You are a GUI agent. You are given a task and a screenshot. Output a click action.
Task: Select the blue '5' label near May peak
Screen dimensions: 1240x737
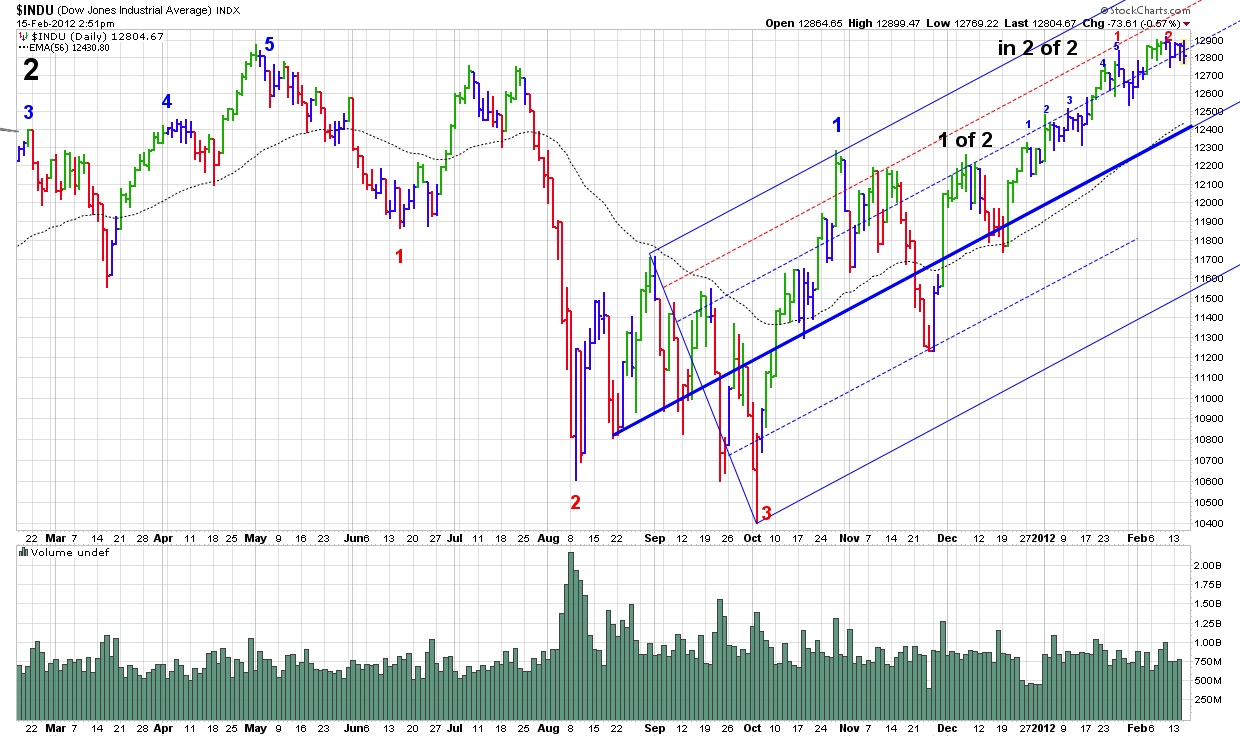[269, 44]
